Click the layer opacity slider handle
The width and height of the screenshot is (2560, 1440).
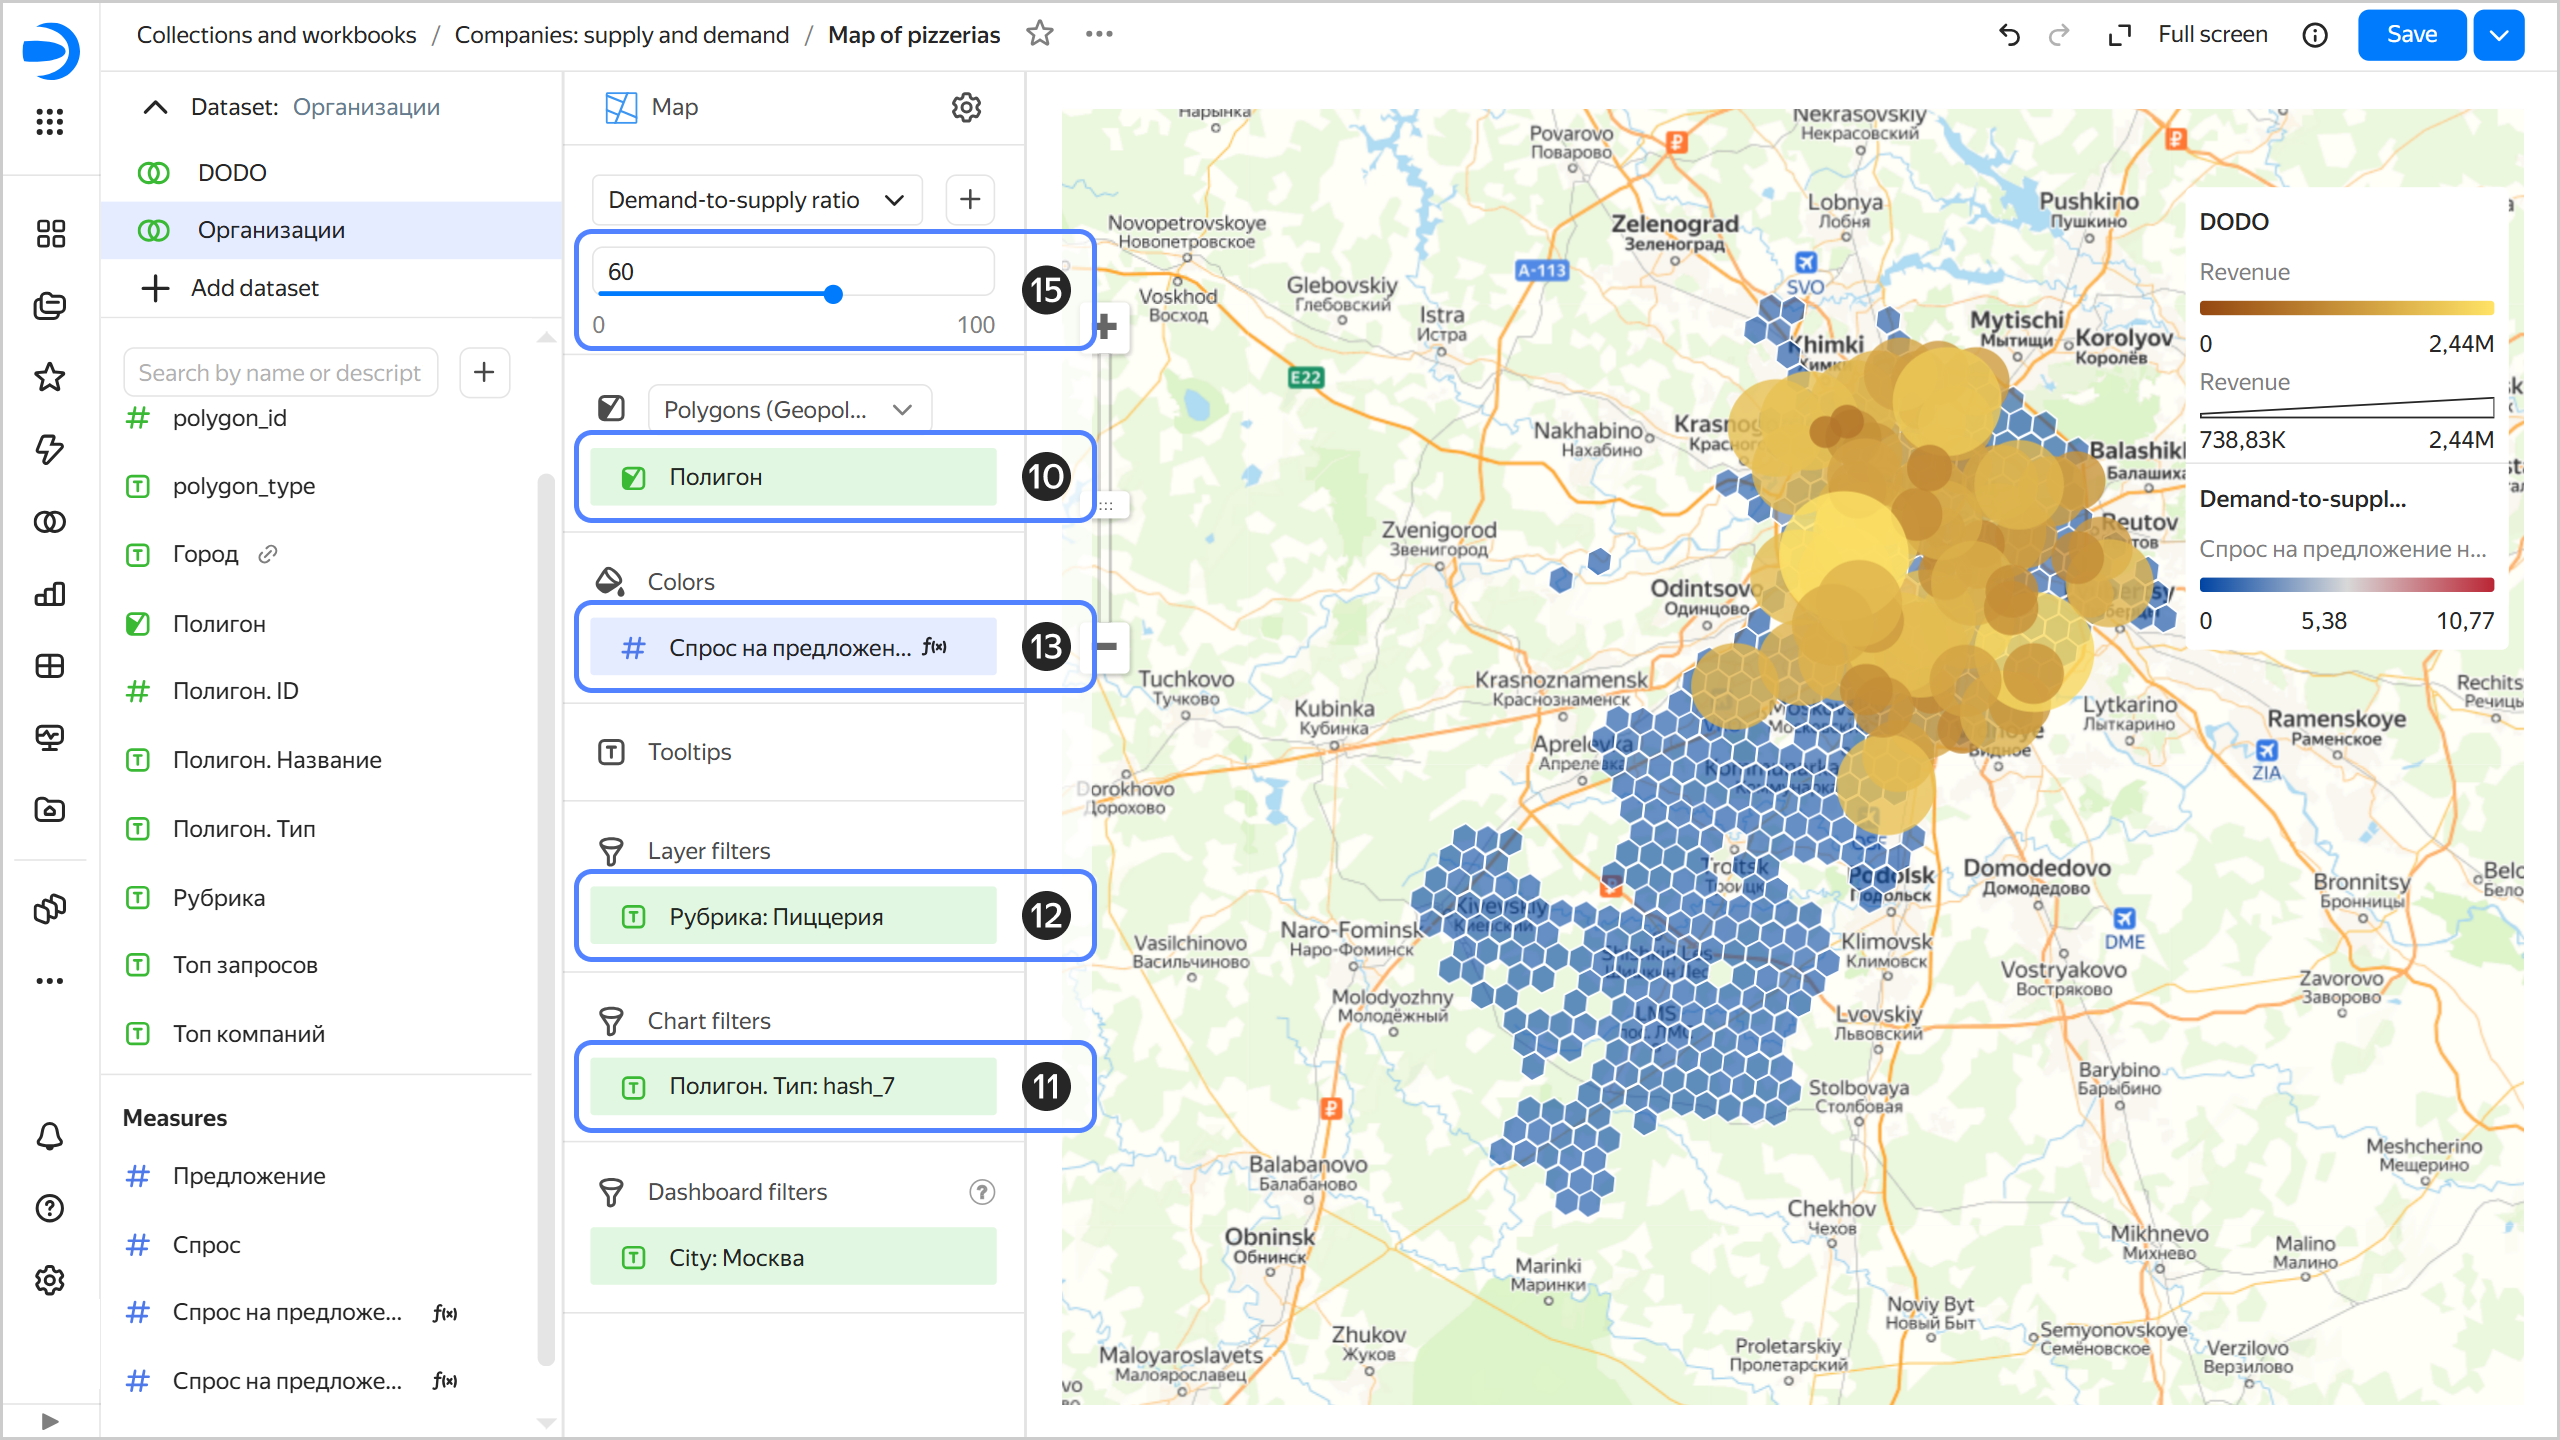(x=833, y=294)
